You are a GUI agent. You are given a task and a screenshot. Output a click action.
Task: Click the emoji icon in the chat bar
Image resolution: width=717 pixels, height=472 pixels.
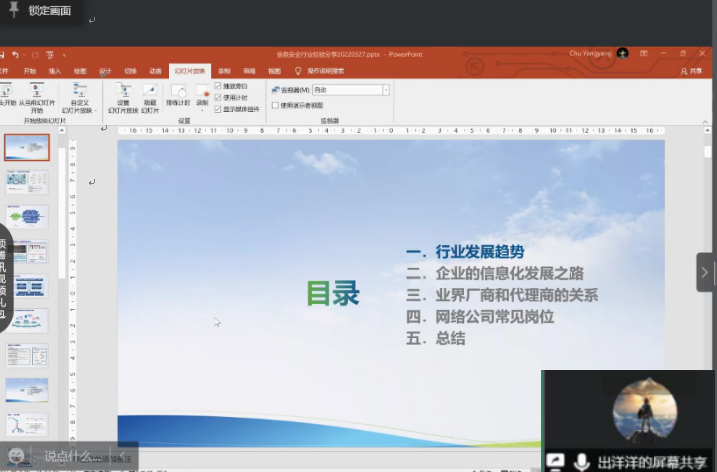(x=16, y=457)
